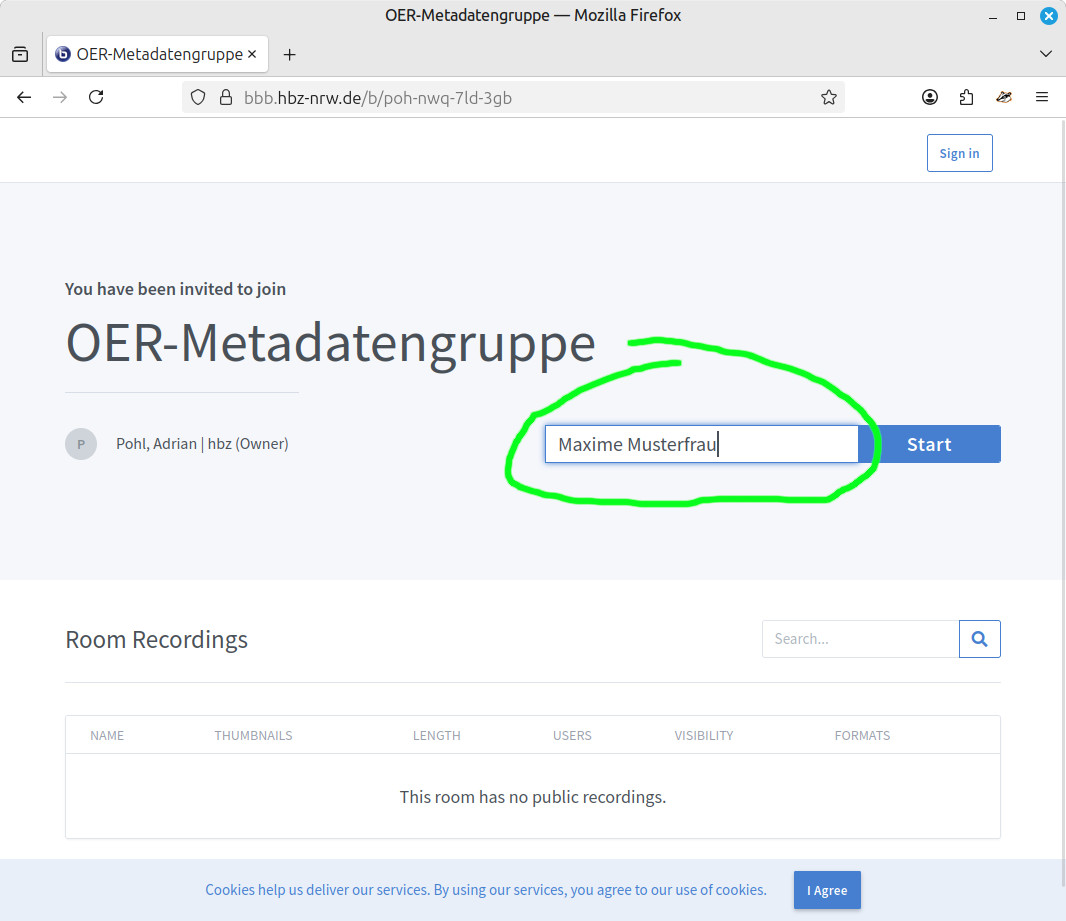The width and height of the screenshot is (1066, 921).
Task: Accept cookies with I Agree button
Action: point(827,890)
